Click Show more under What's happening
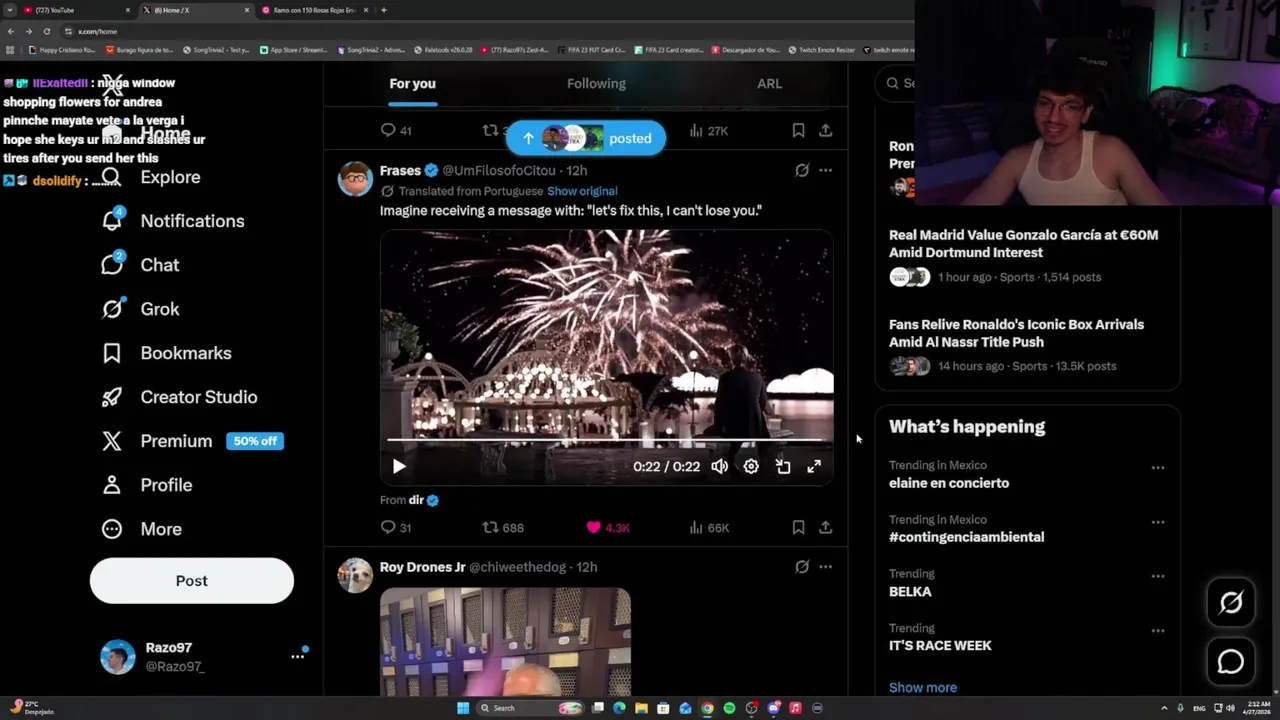1280x720 pixels. click(923, 688)
